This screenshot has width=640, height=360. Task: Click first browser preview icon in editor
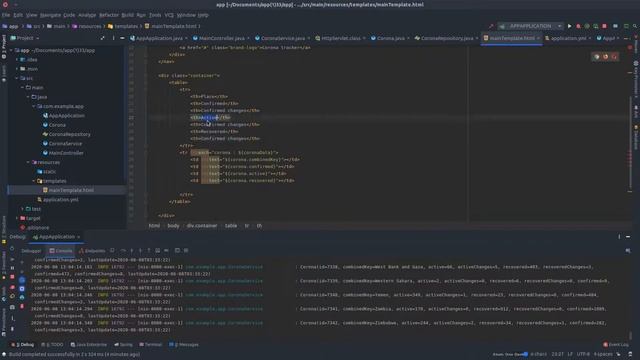[597, 57]
